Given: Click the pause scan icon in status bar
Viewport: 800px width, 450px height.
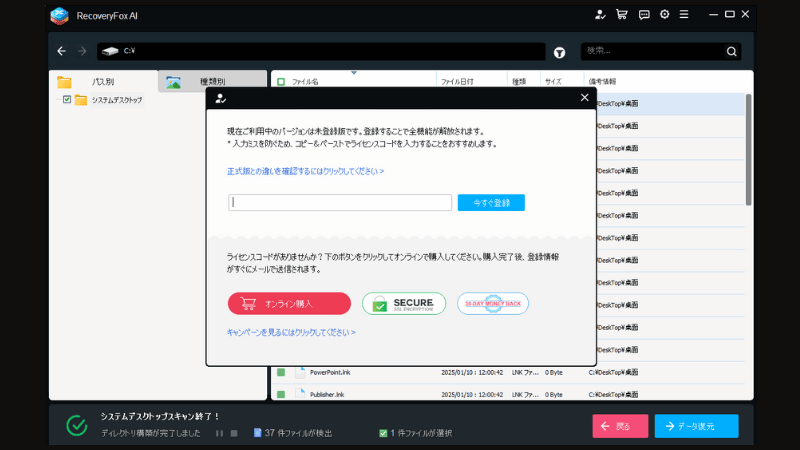Looking at the screenshot, I should [x=219, y=433].
